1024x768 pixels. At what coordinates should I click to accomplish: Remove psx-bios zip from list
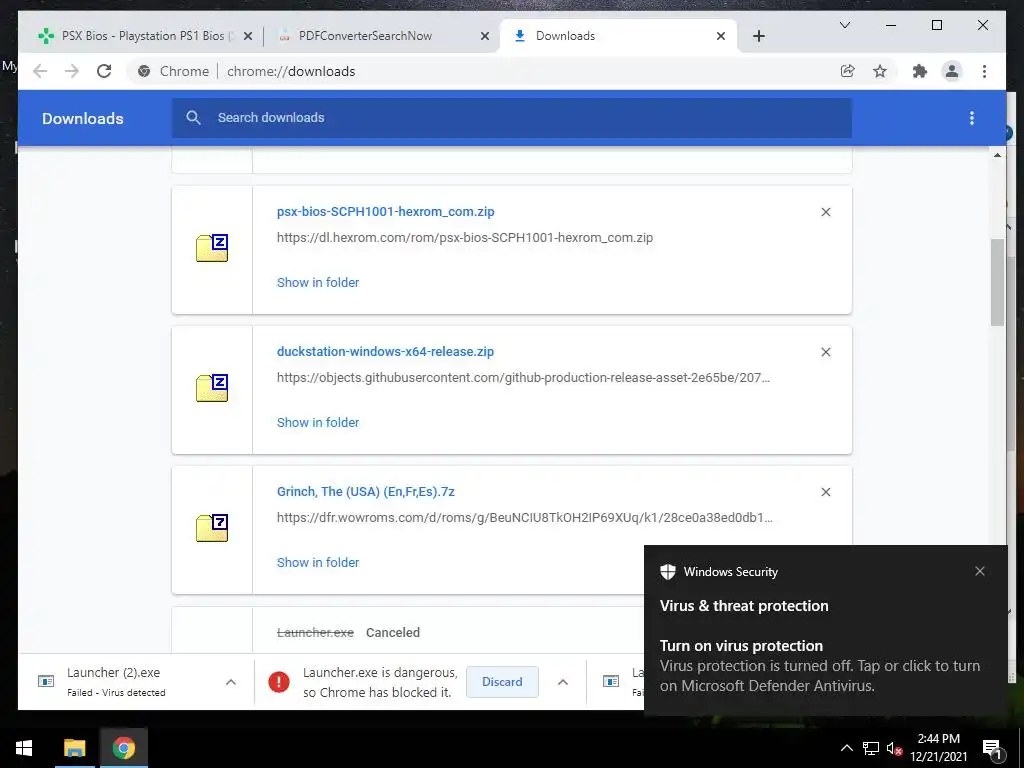[825, 212]
